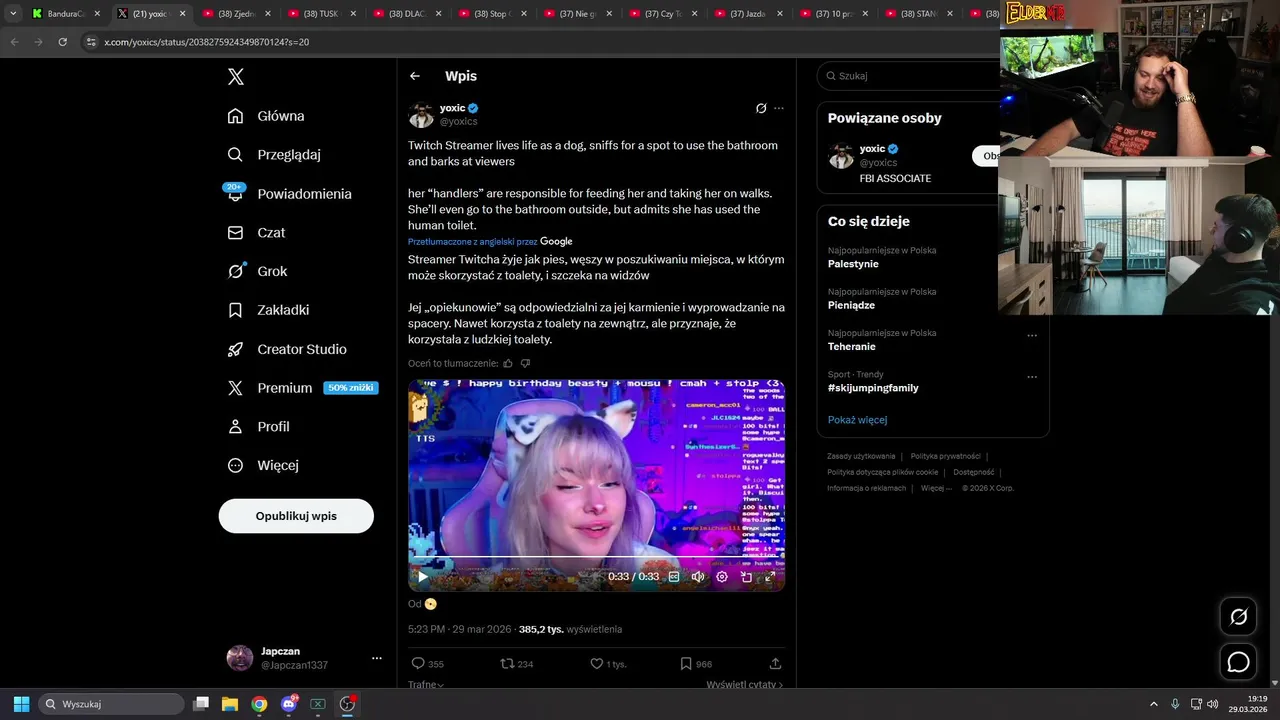Click Przetłumaczone z angielskiego przez link

(490, 242)
